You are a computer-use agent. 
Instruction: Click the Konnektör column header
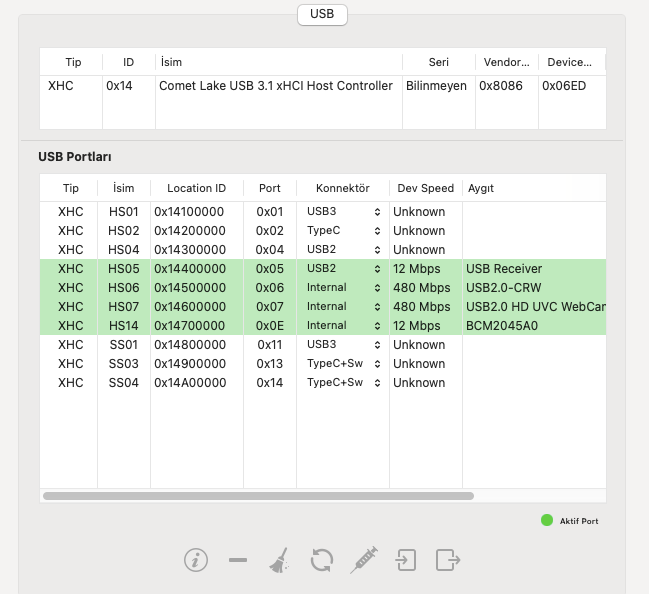click(x=343, y=188)
